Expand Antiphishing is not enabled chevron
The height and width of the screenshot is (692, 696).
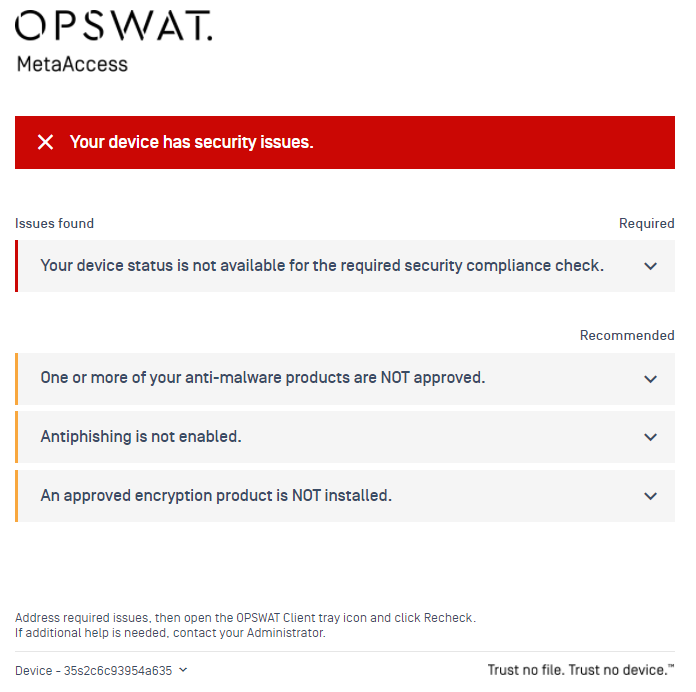tap(650, 437)
